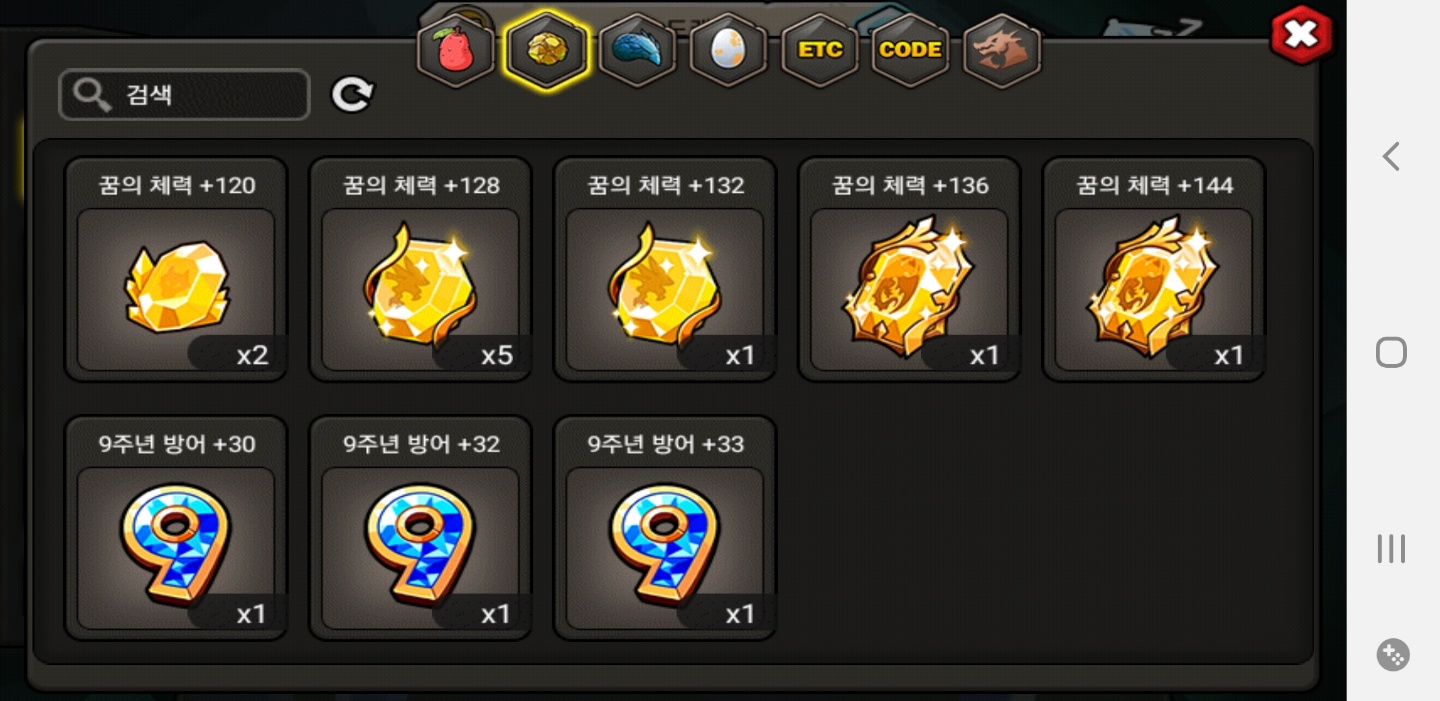Screen dimensions: 1440x701
Task: Select the 9주년 방어 +30 item
Action: click(x=176, y=528)
